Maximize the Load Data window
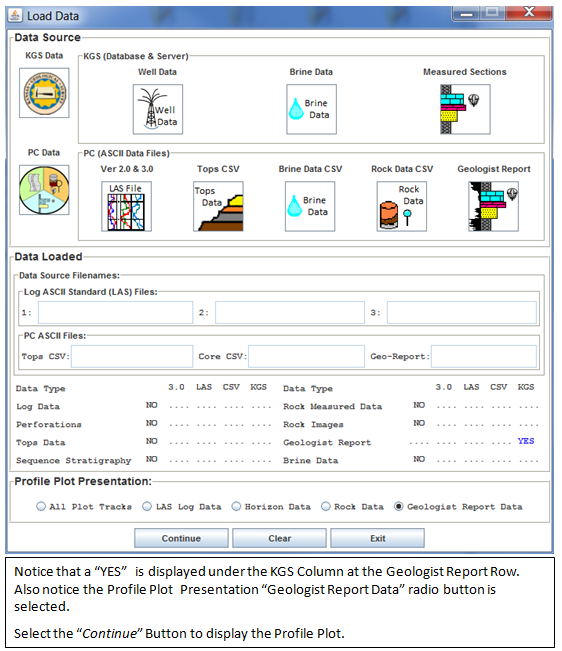The width and height of the screenshot is (562, 651). (493, 13)
